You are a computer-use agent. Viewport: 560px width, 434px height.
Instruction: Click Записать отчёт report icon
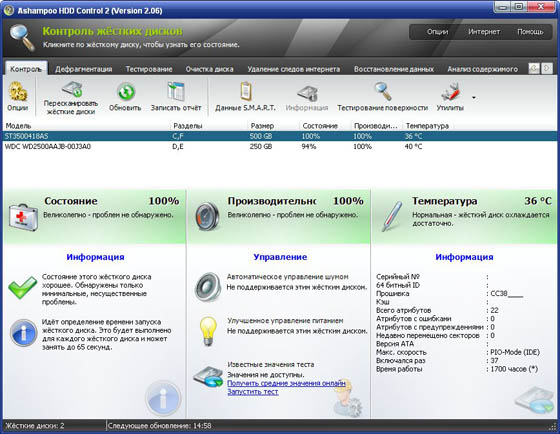coord(176,91)
